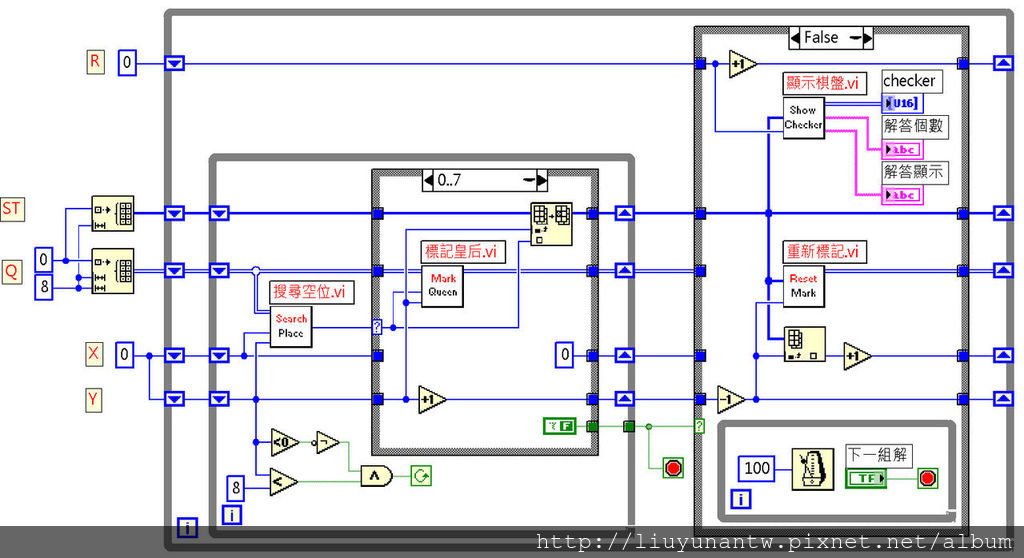
Task: Click the red X label
Action: tap(93, 354)
